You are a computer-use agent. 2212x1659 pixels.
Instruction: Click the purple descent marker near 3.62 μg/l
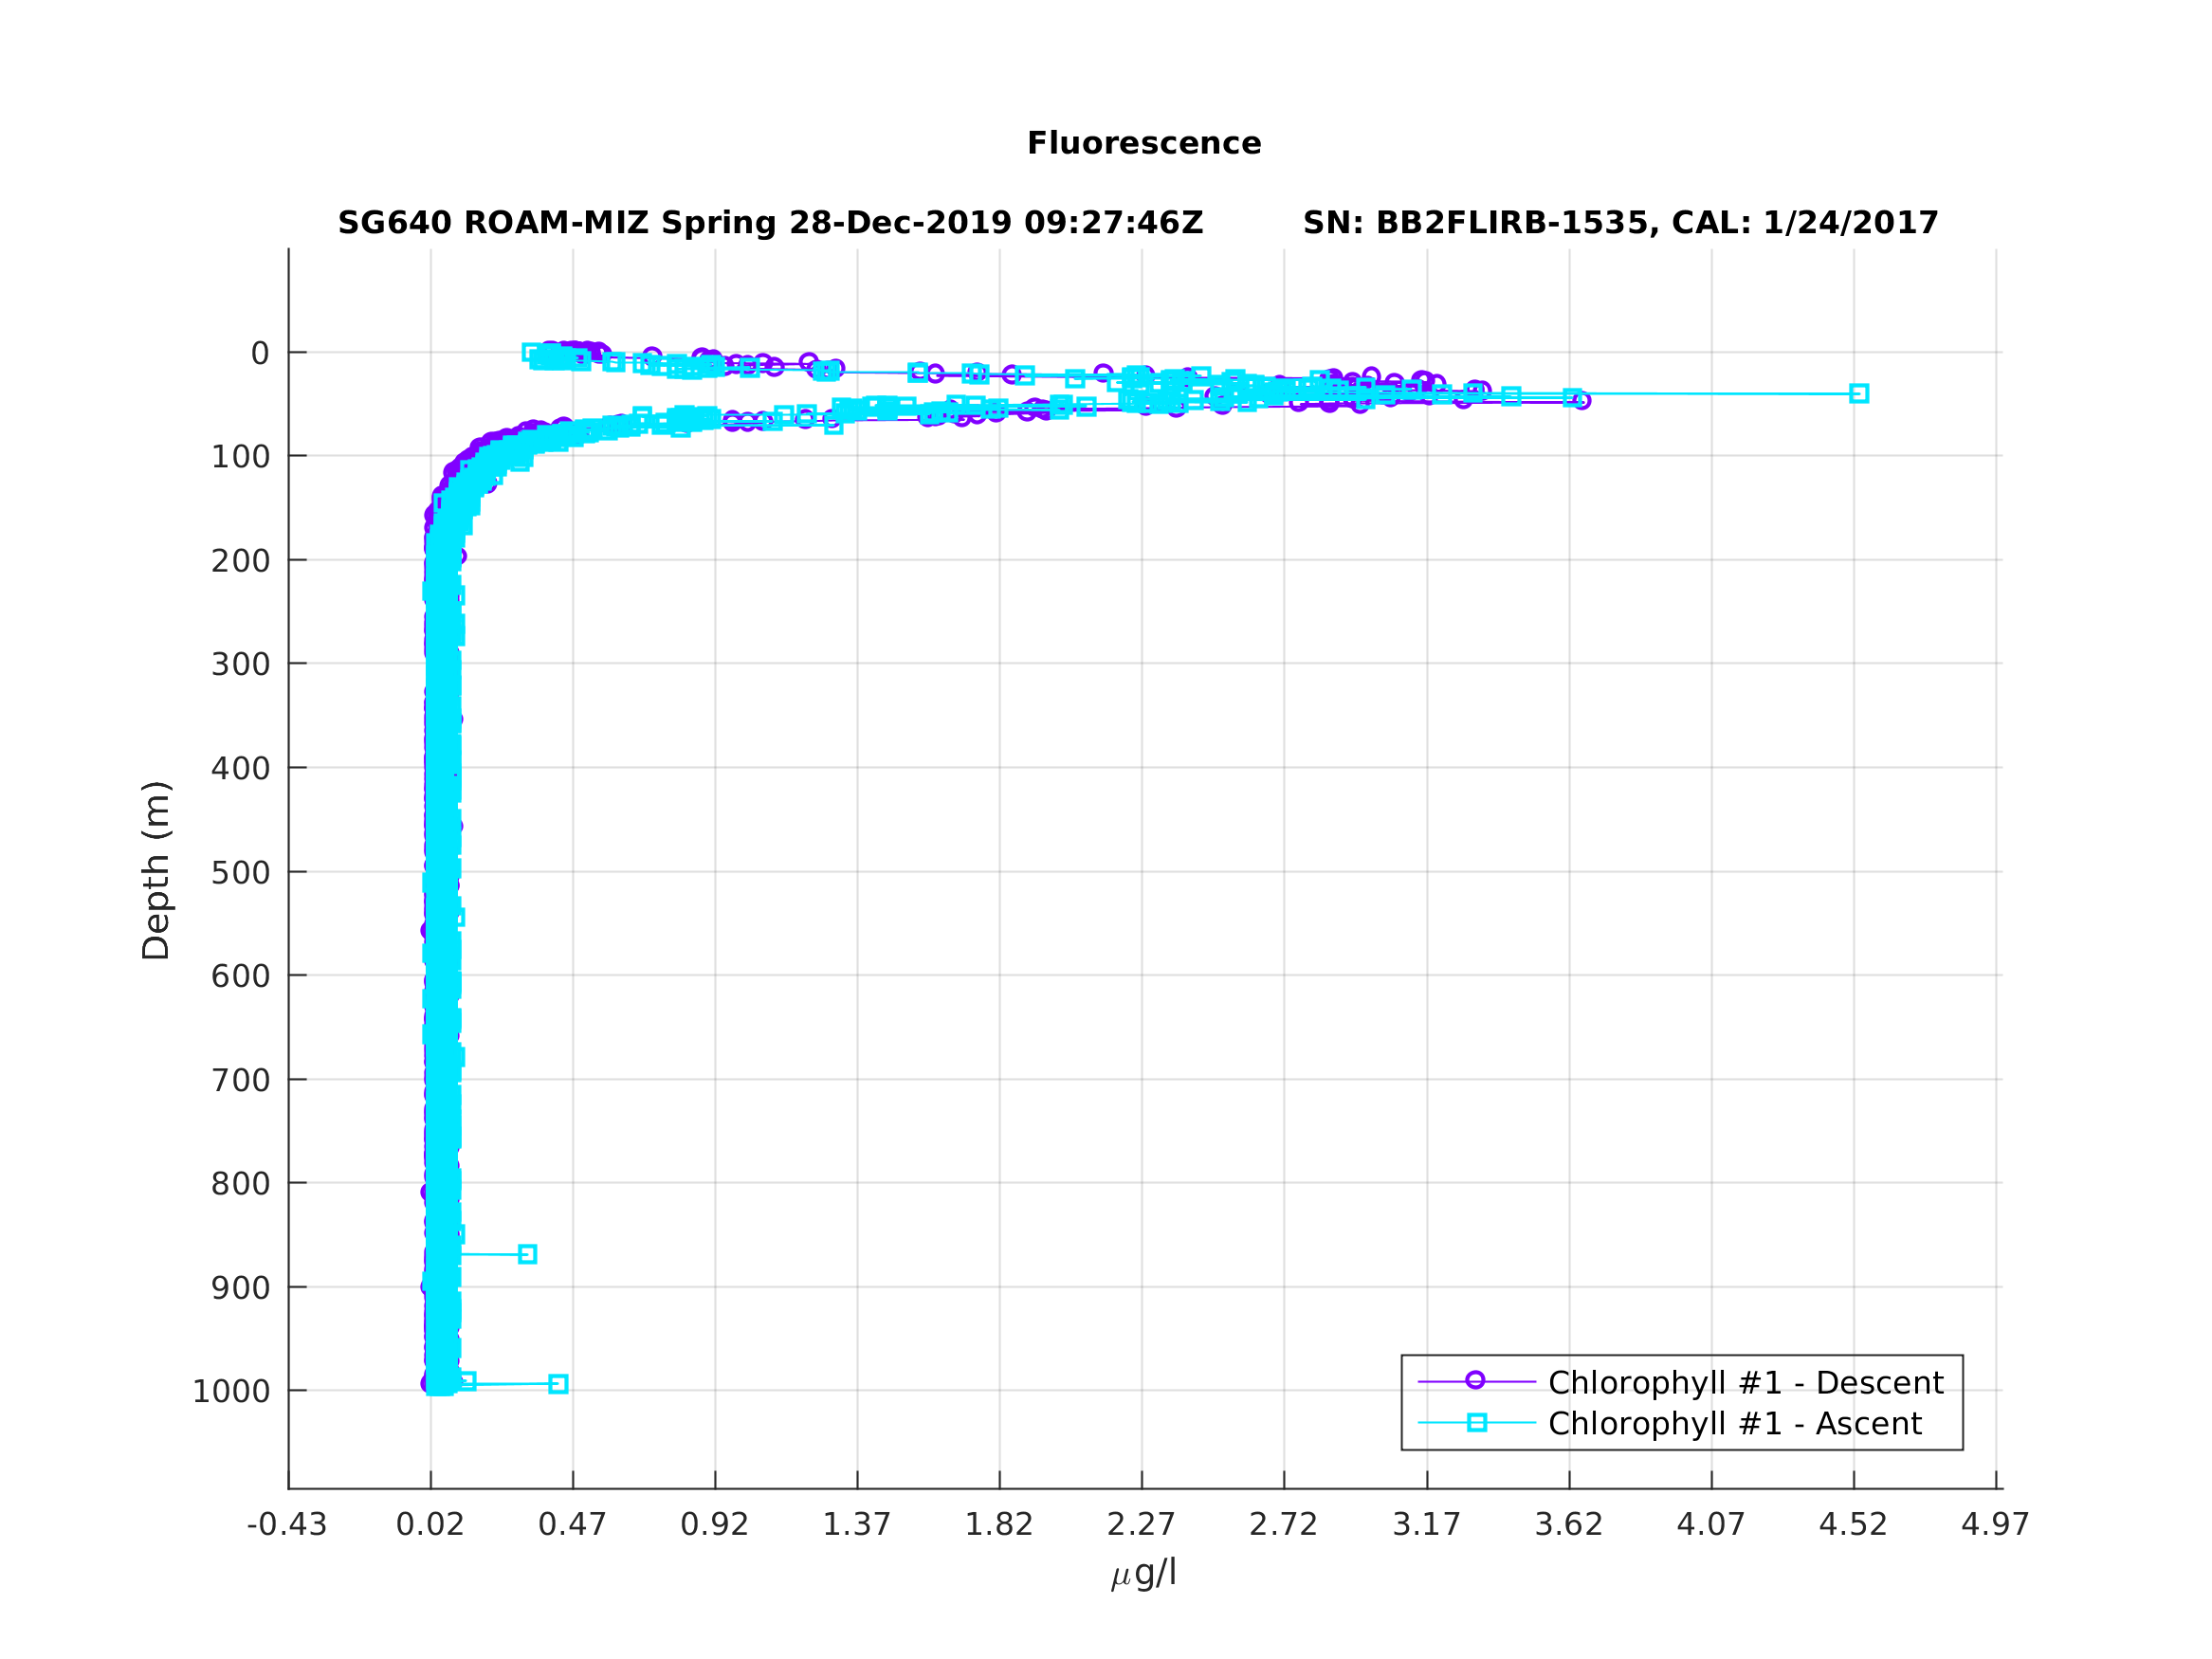click(x=1581, y=400)
